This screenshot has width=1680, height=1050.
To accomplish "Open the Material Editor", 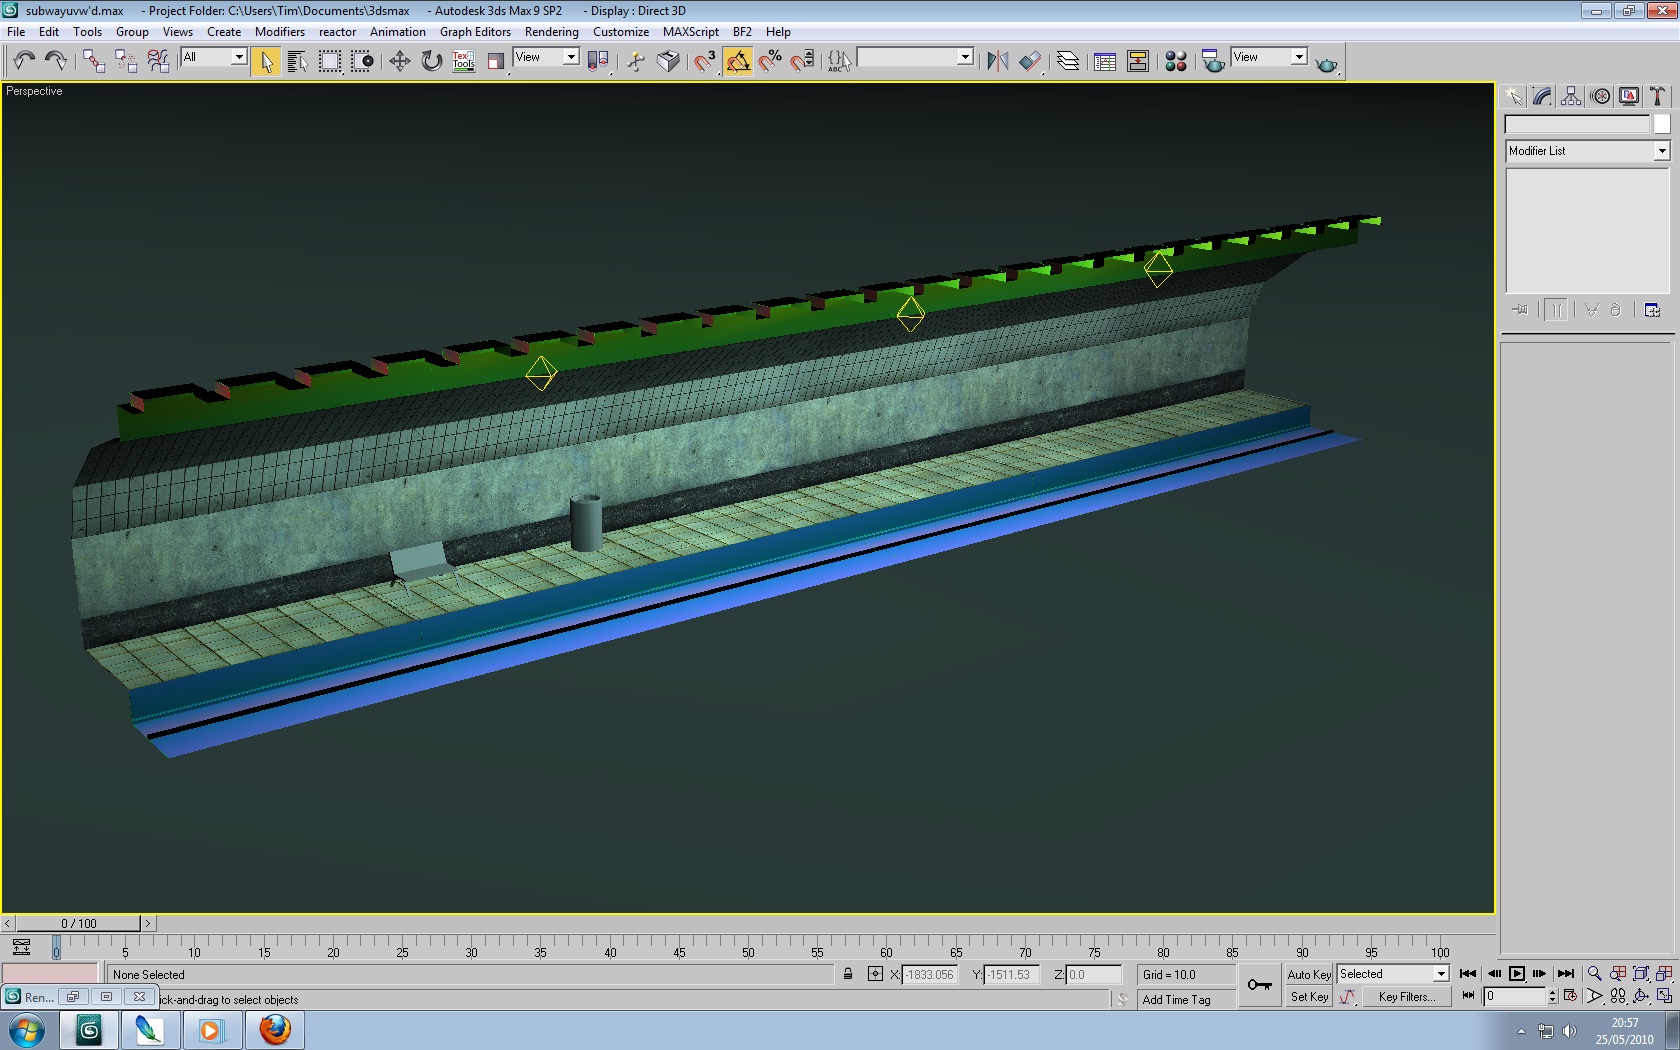I will point(1176,61).
